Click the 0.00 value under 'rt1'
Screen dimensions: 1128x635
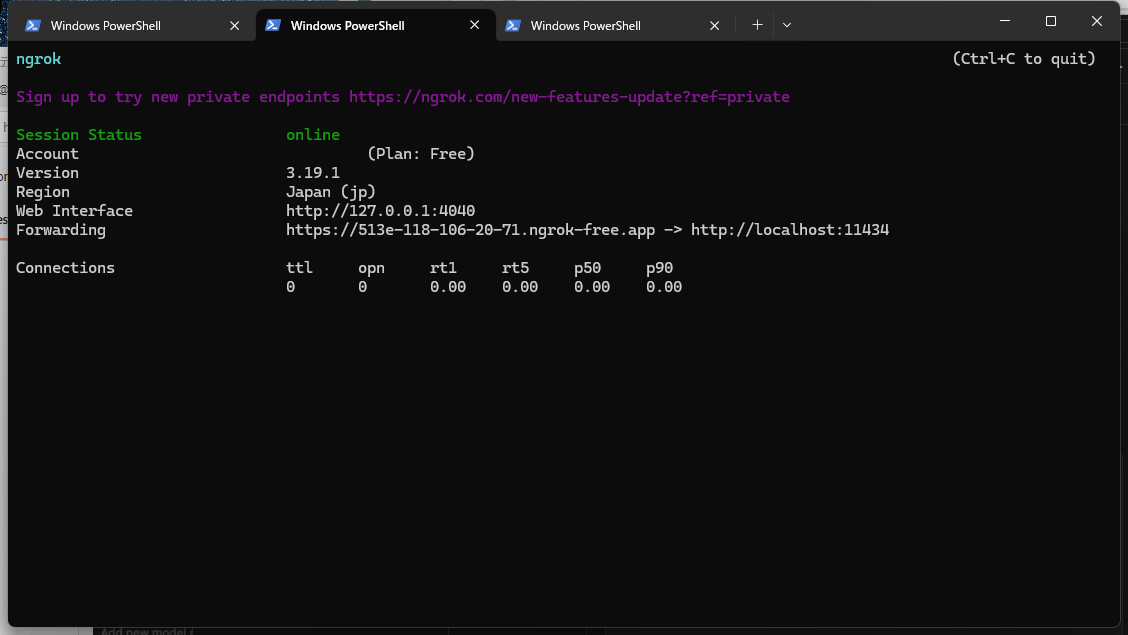tap(448, 287)
